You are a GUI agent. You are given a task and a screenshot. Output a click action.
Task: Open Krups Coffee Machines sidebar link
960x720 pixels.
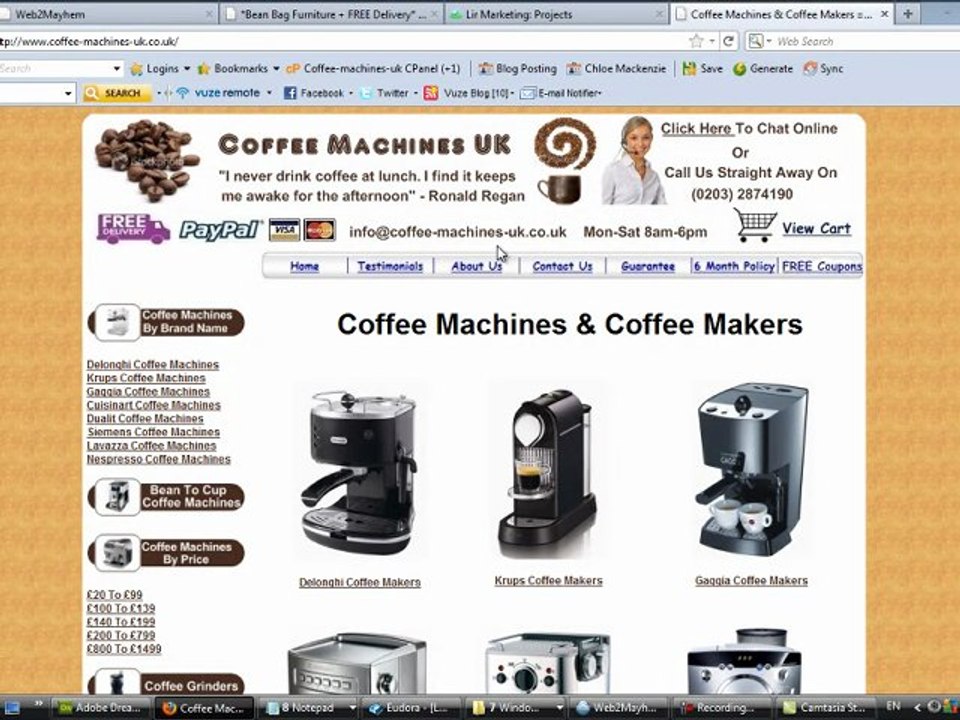[146, 378]
